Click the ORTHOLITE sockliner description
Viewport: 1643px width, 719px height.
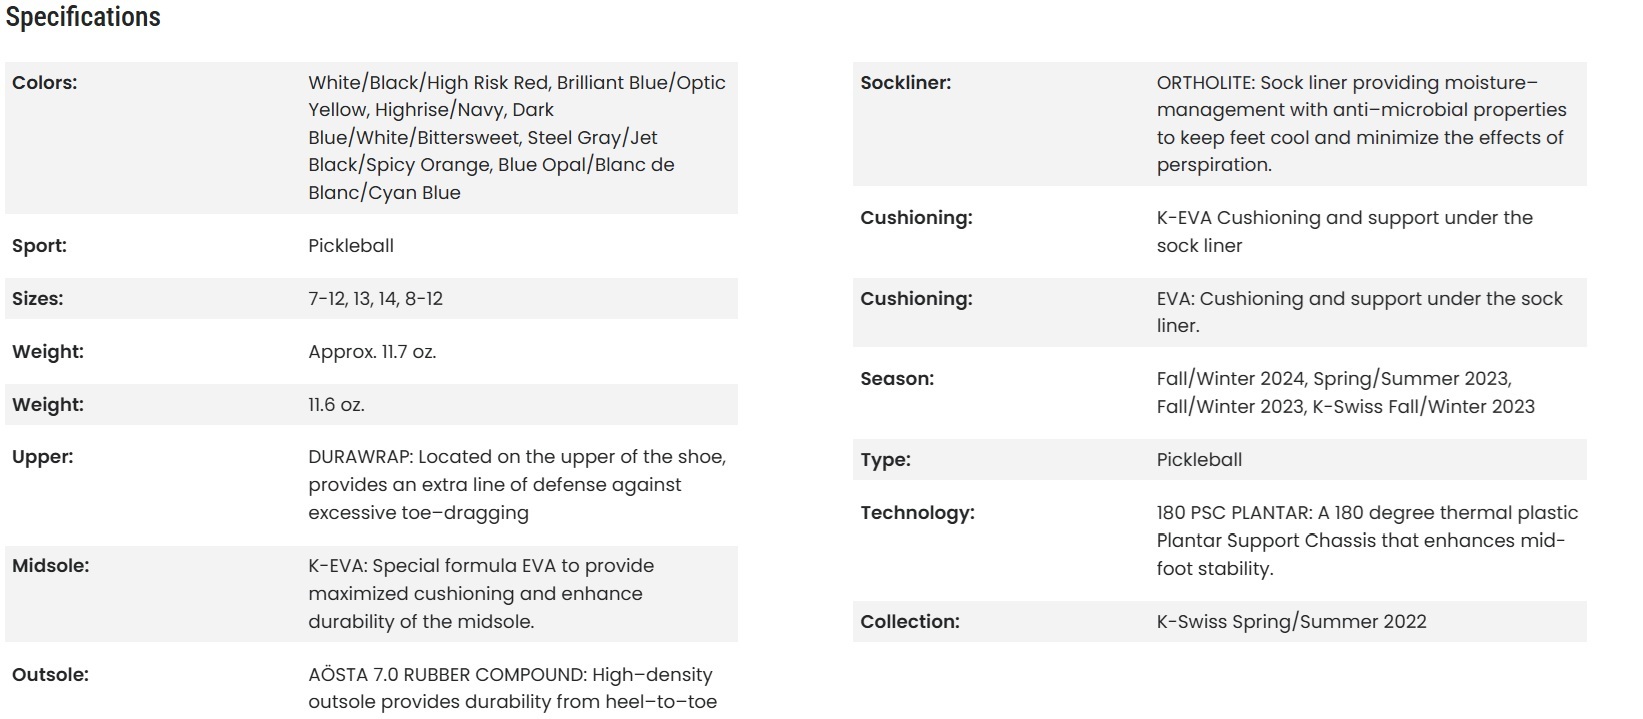(1361, 124)
